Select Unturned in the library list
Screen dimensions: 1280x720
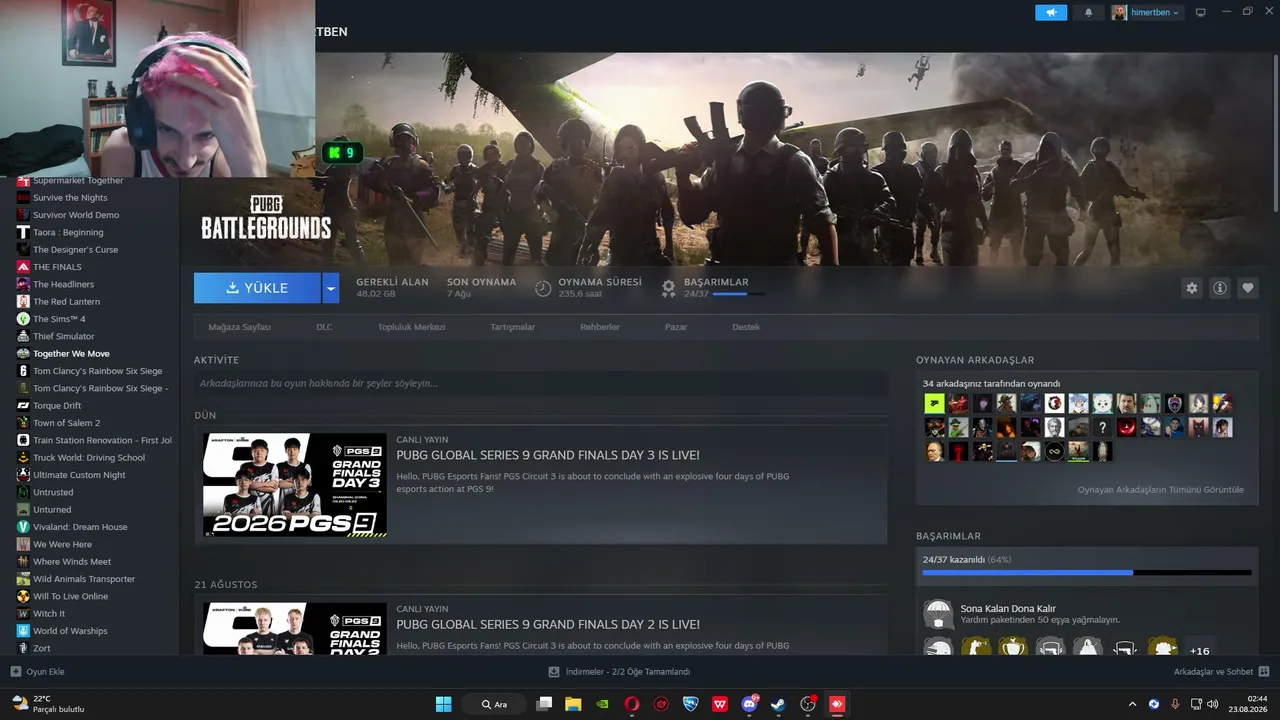[x=52, y=510]
